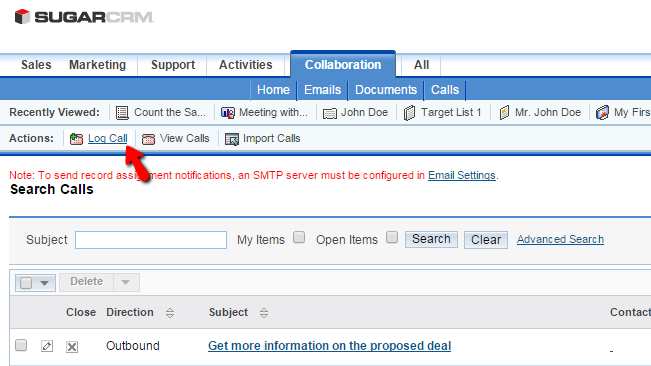Expand the select-all checkbox dropdown arrow
The width and height of the screenshot is (651, 366).
coord(44,283)
